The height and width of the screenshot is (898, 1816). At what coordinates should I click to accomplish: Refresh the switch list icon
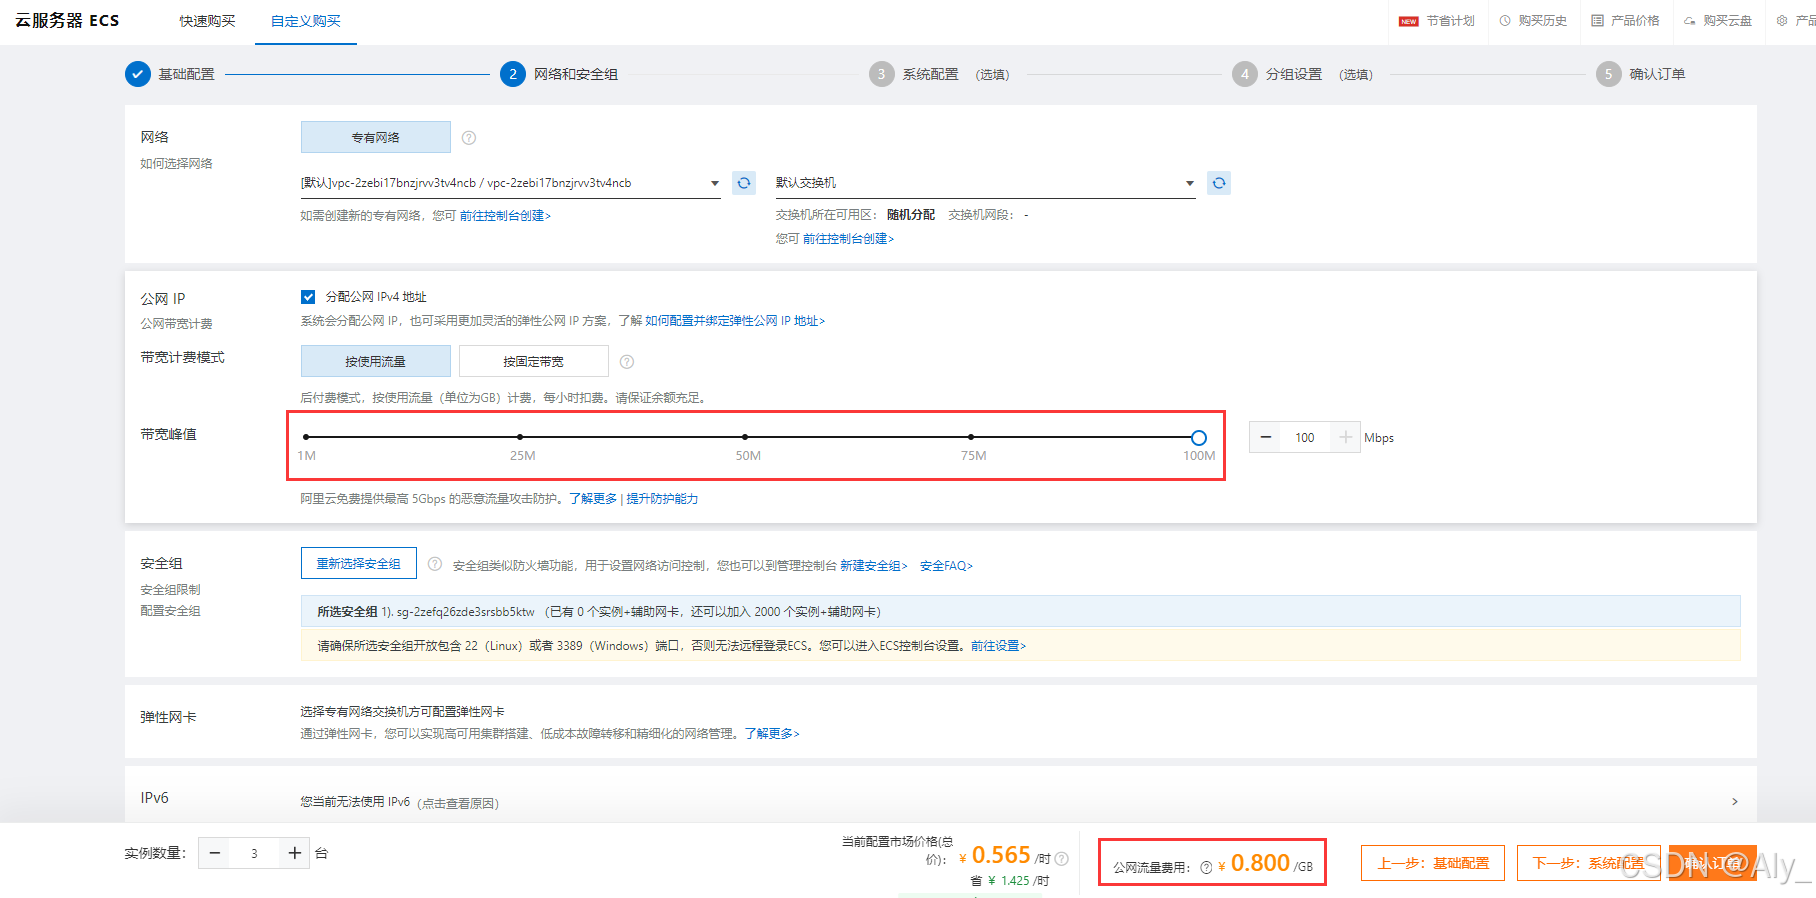[x=1219, y=183]
